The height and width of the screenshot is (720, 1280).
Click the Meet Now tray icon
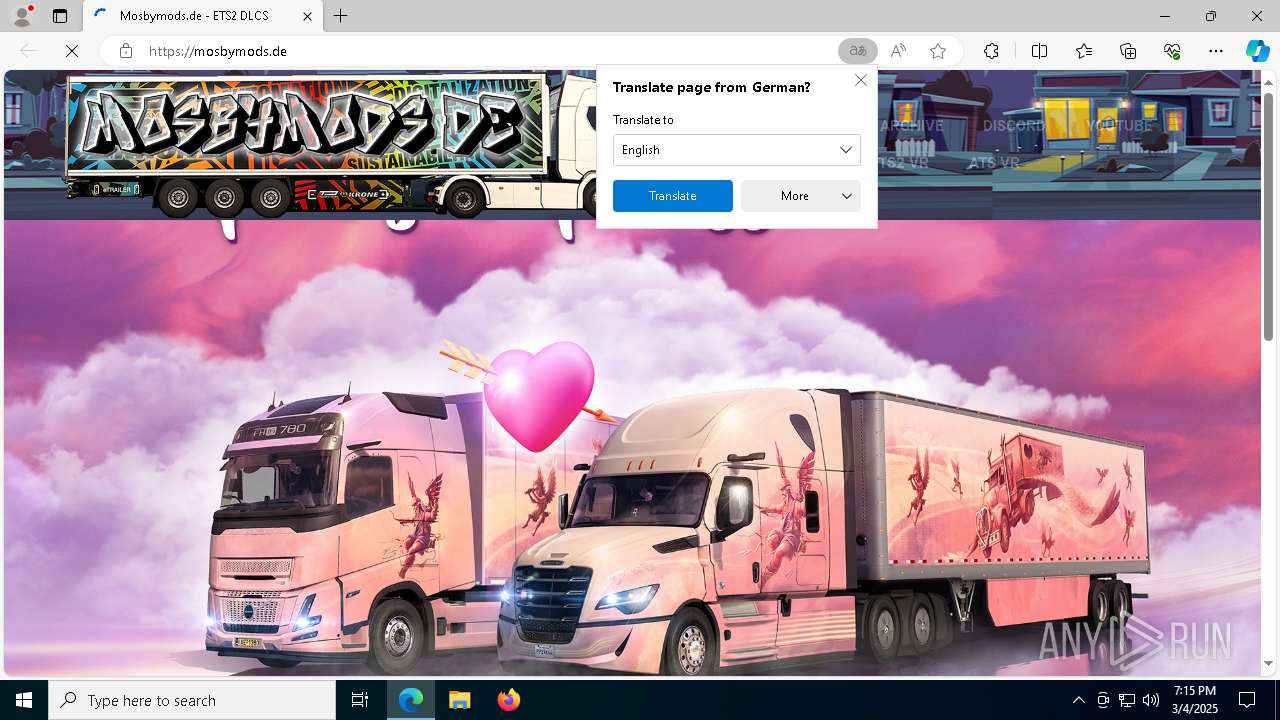[1103, 700]
